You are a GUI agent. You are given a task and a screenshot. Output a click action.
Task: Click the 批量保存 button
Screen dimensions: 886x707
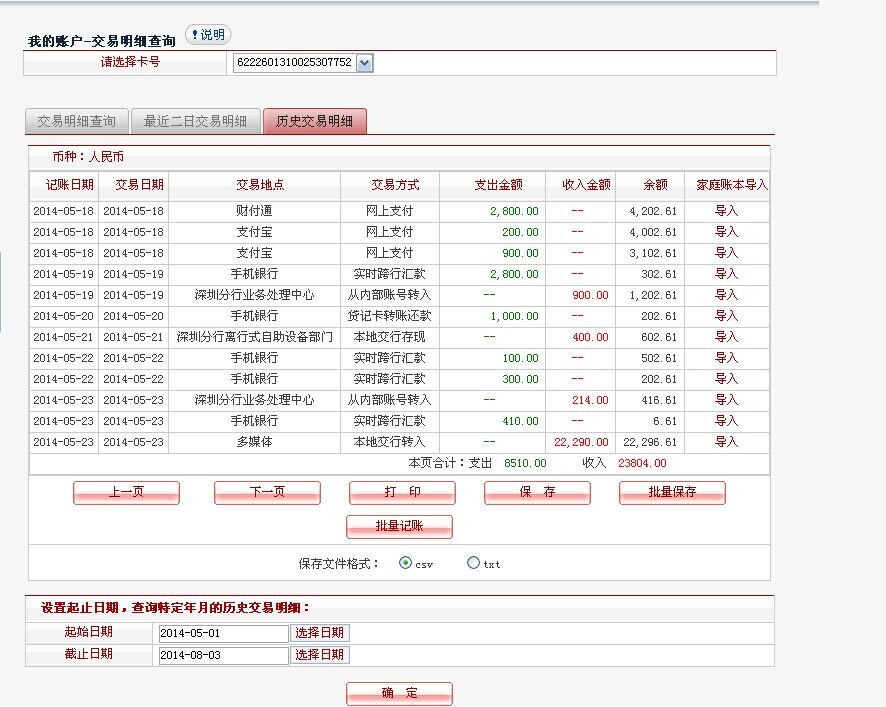[x=672, y=492]
